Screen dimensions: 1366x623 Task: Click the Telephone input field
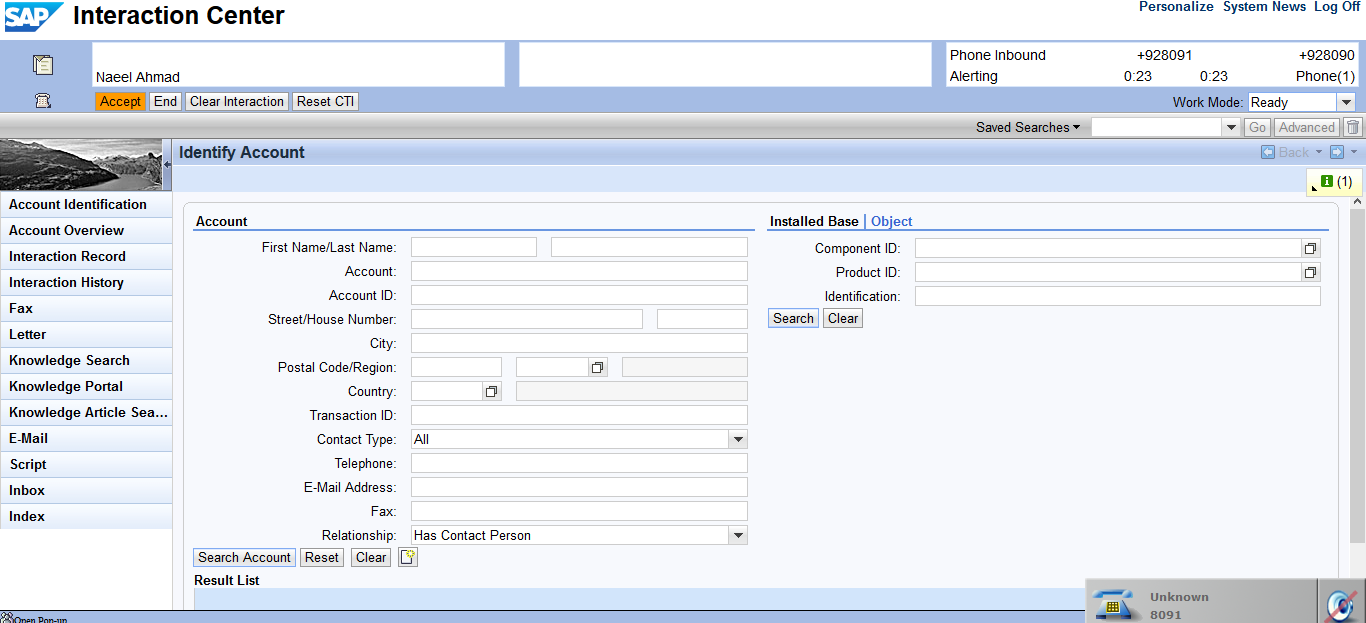[x=579, y=463]
